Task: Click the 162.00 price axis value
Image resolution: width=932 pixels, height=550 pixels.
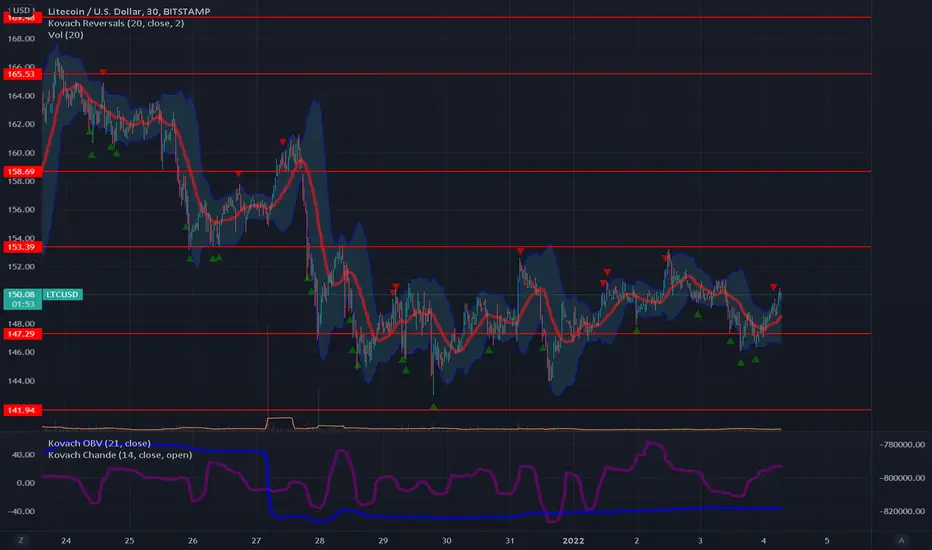Action: (x=21, y=124)
